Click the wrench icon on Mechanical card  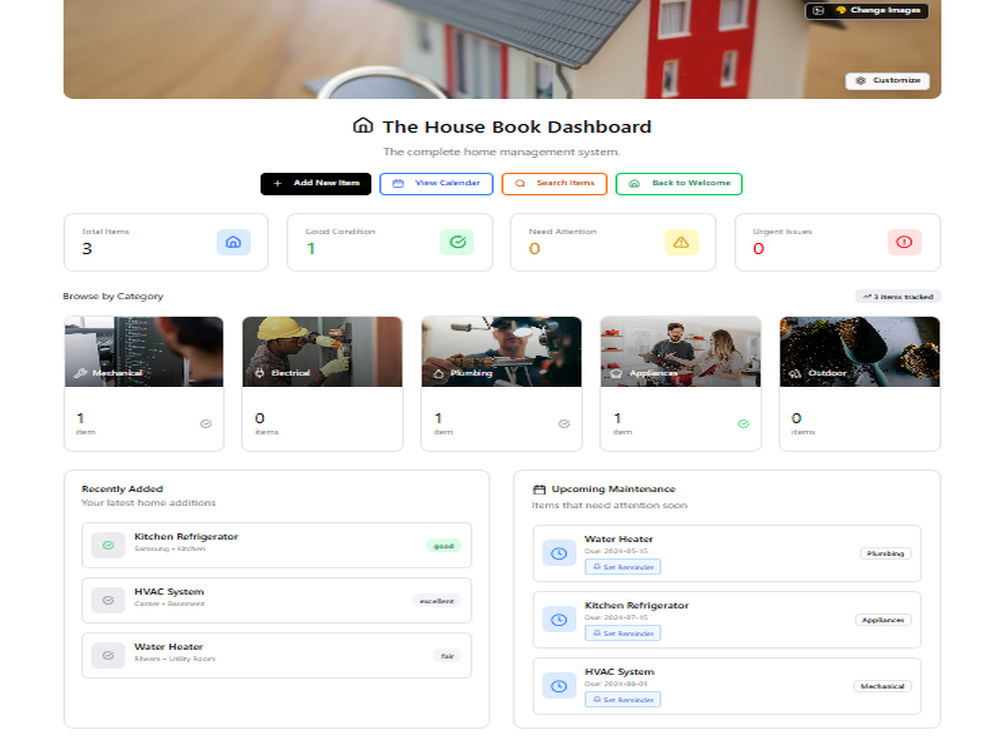[x=80, y=373]
